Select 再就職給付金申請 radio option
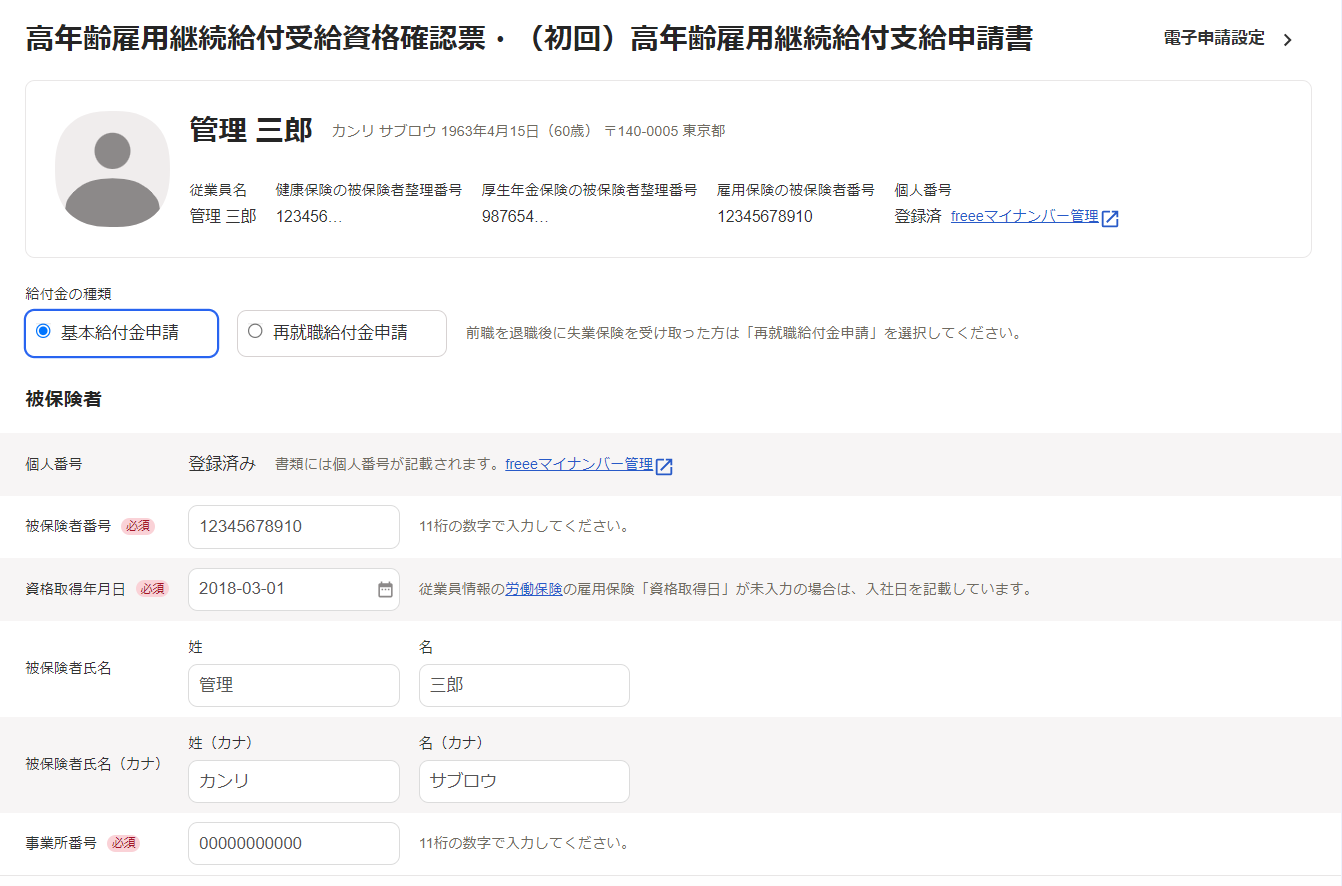This screenshot has height=886, width=1342. (341, 333)
